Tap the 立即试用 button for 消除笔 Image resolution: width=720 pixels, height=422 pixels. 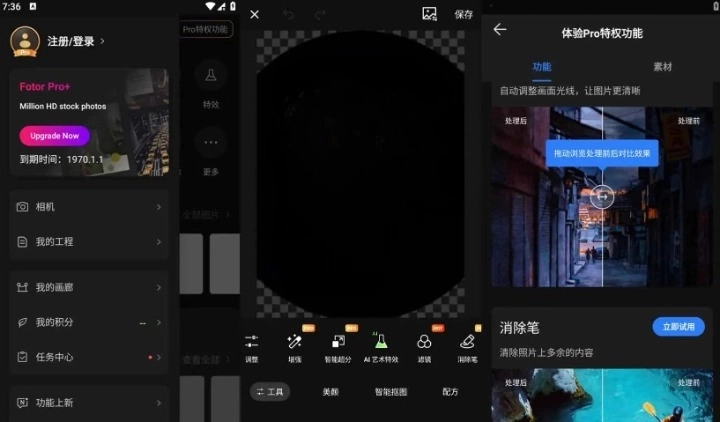click(677, 327)
